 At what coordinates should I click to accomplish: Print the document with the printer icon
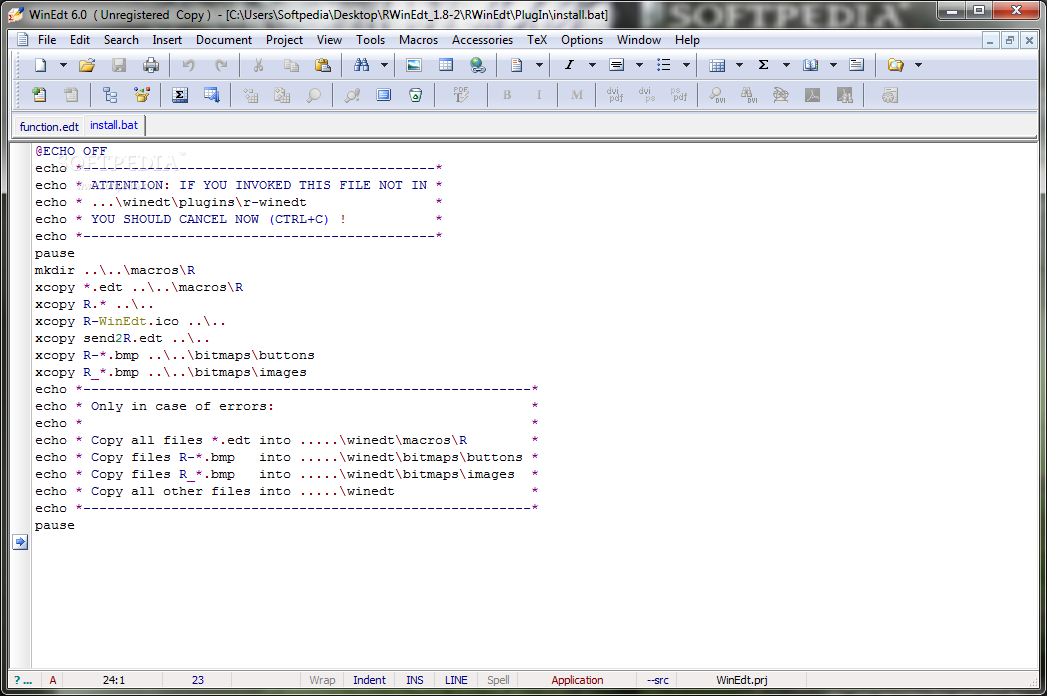click(x=151, y=65)
